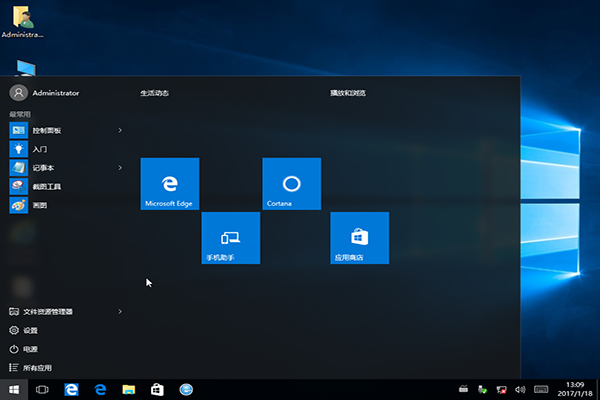Open the Microsoft Edge tile
This screenshot has height=400, width=600.
(170, 184)
